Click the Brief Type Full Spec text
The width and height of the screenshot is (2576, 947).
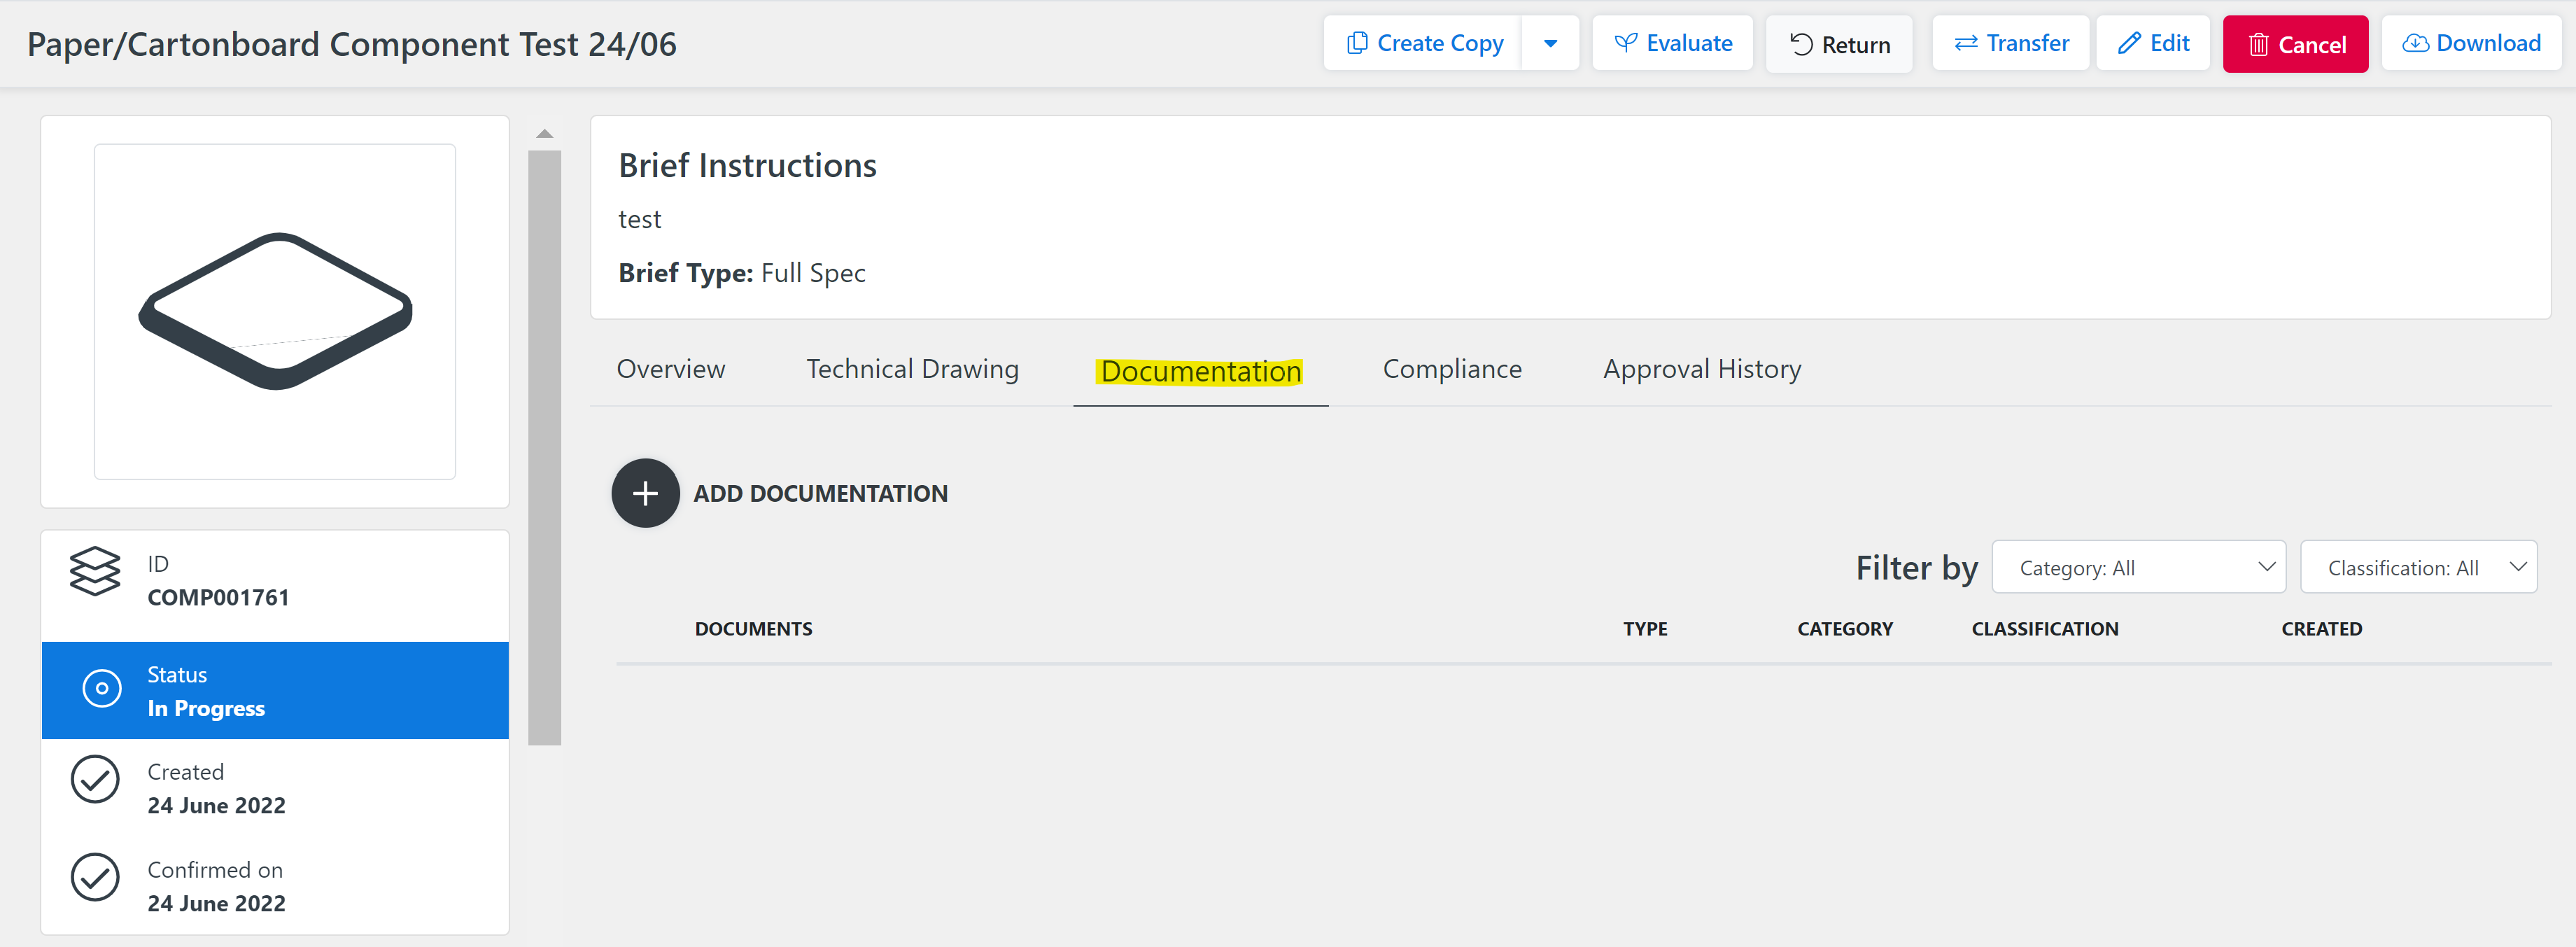coord(742,273)
